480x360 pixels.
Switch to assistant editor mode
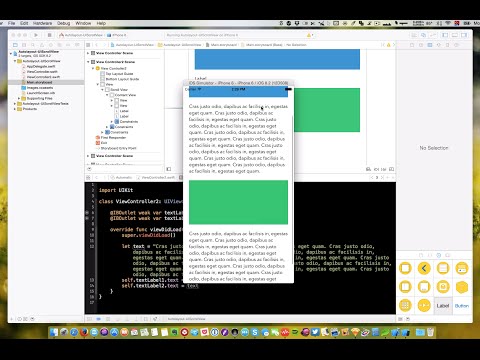[x=423, y=35]
